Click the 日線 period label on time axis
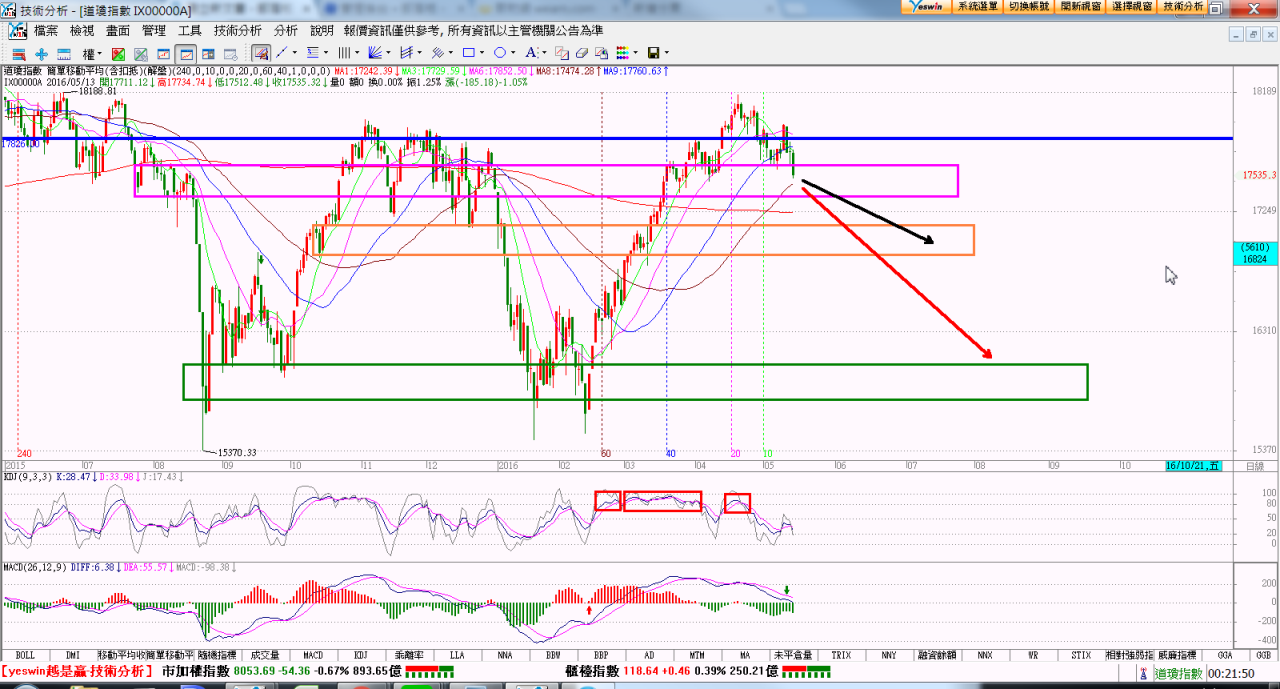 [x=1254, y=466]
